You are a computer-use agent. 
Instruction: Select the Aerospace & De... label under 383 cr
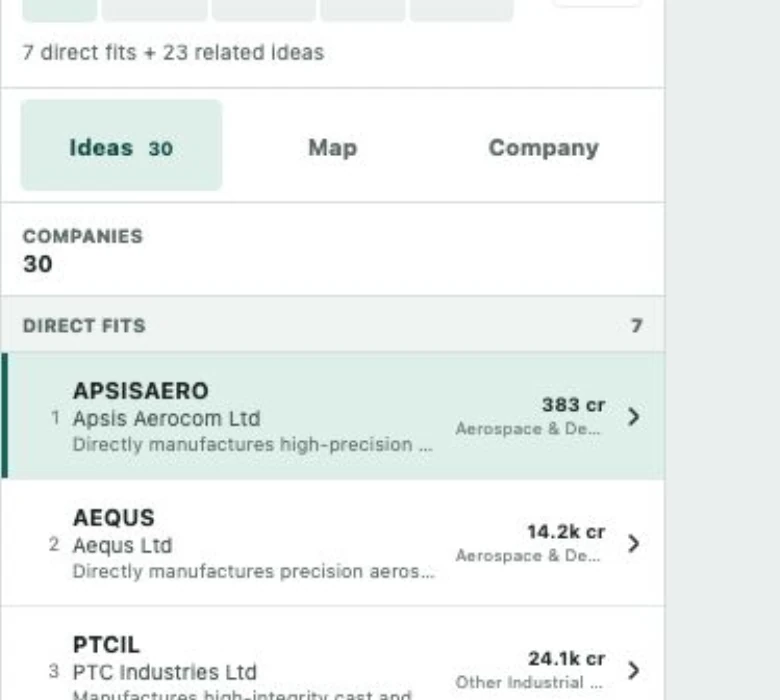[528, 429]
